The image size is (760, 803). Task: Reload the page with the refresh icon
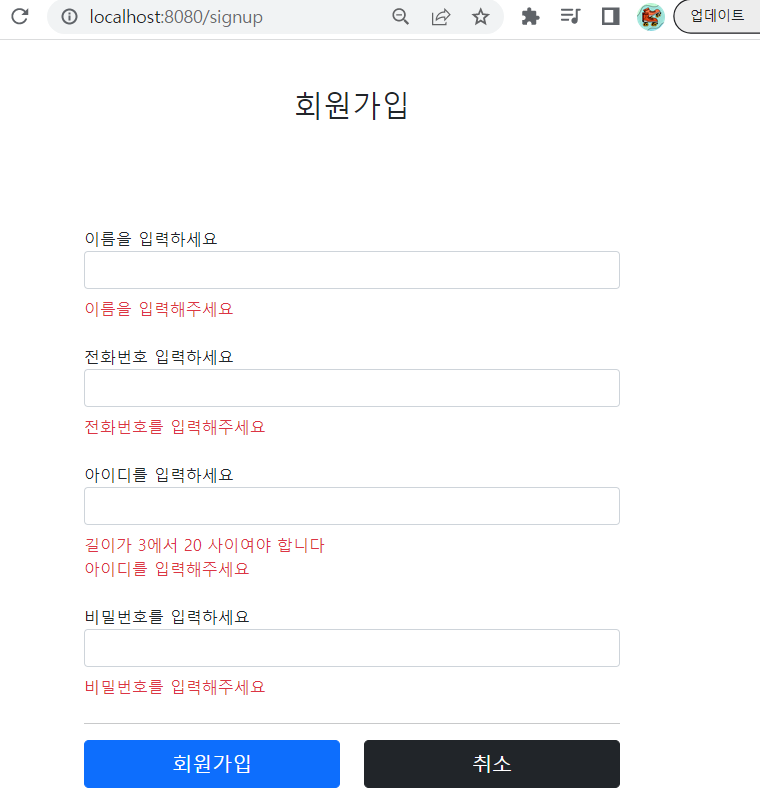(x=20, y=16)
